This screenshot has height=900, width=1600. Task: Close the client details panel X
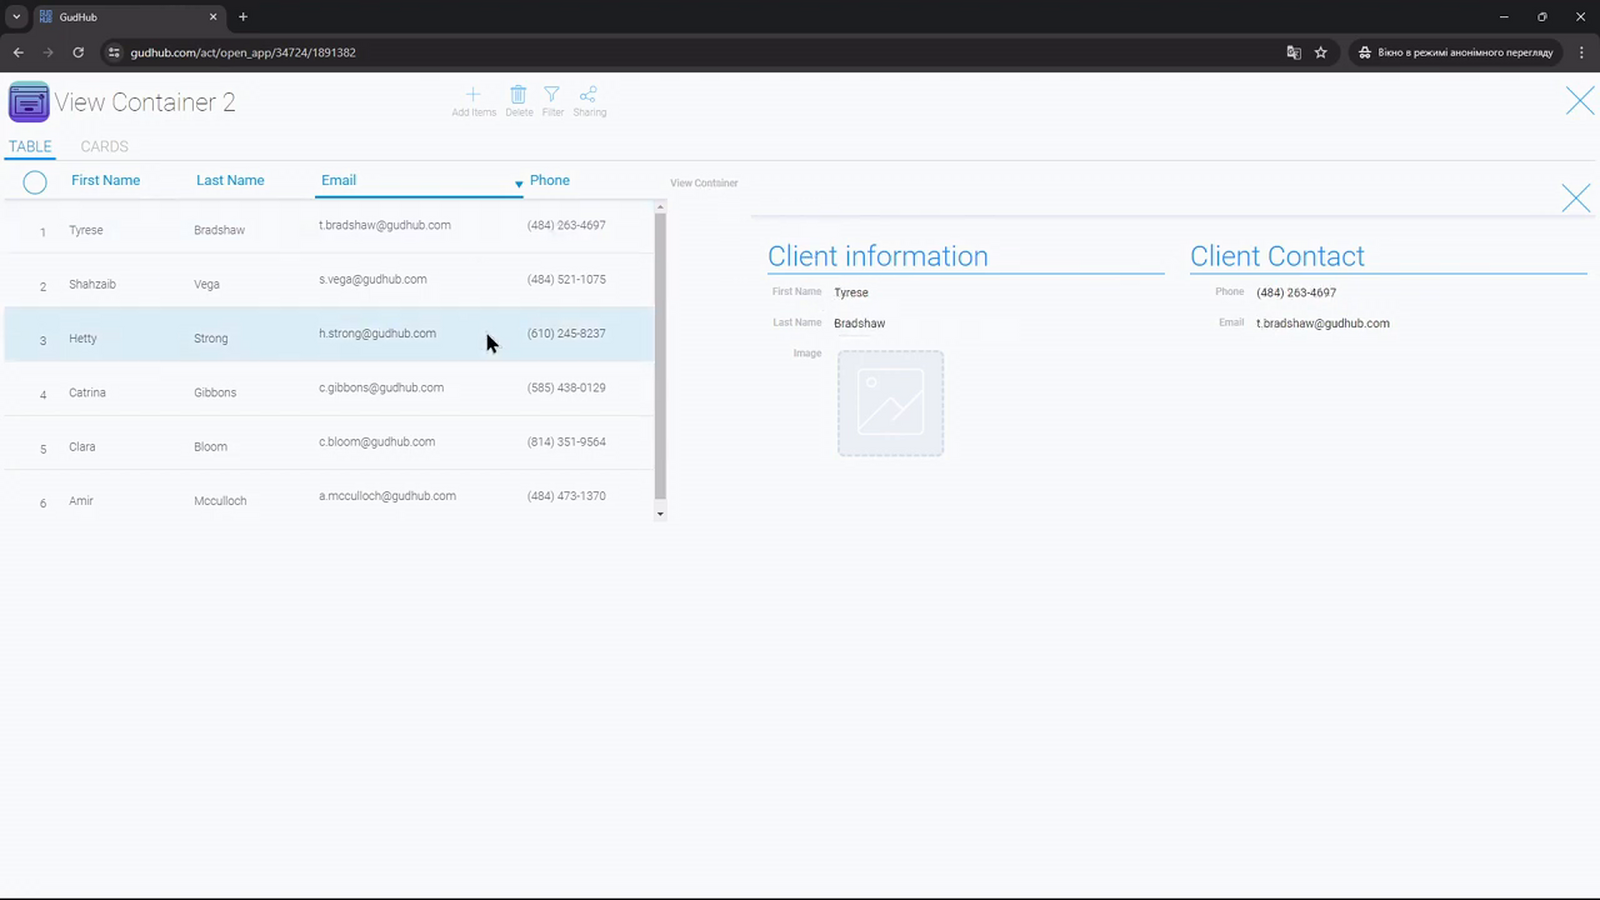click(1576, 198)
